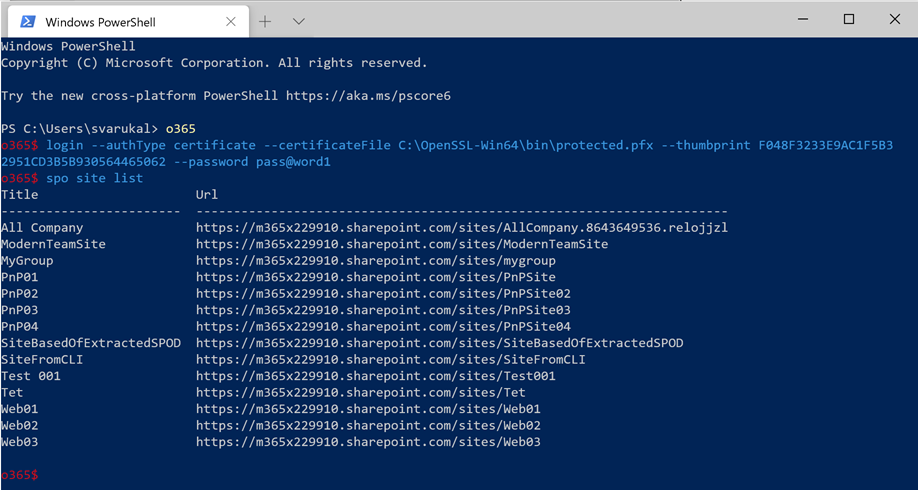Viewport: 918px width, 490px height.
Task: Click the 'Title' column header
Action: [20, 194]
